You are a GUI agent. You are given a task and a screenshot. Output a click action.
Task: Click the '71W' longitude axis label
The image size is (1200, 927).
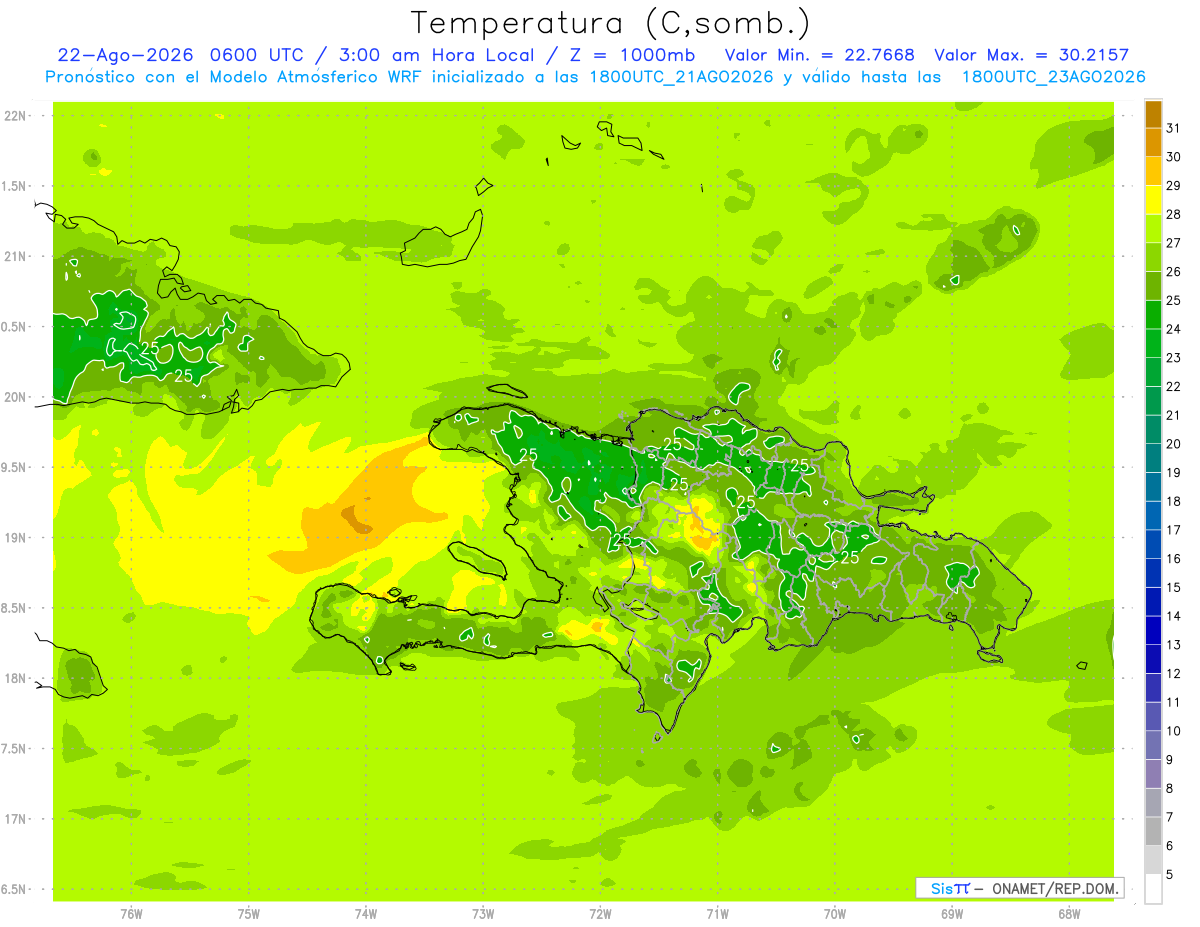(717, 913)
